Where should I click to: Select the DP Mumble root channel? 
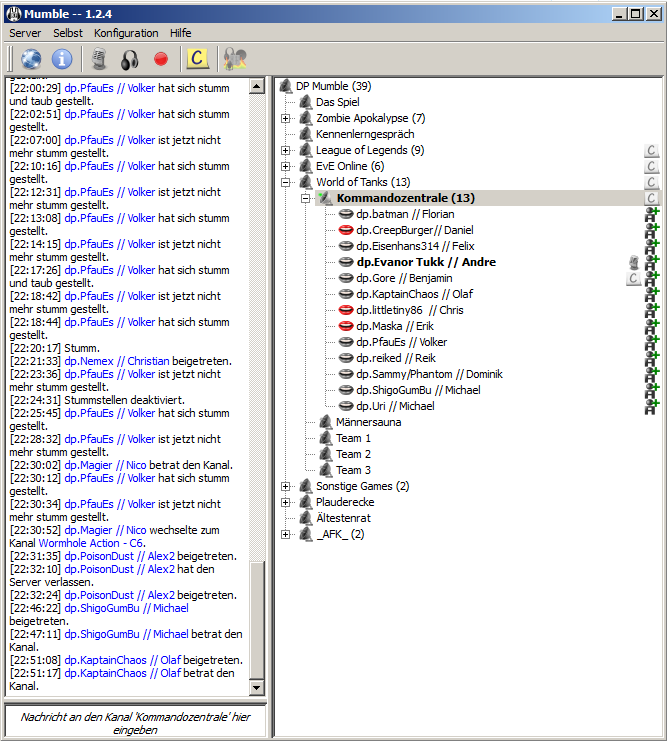[x=333, y=86]
